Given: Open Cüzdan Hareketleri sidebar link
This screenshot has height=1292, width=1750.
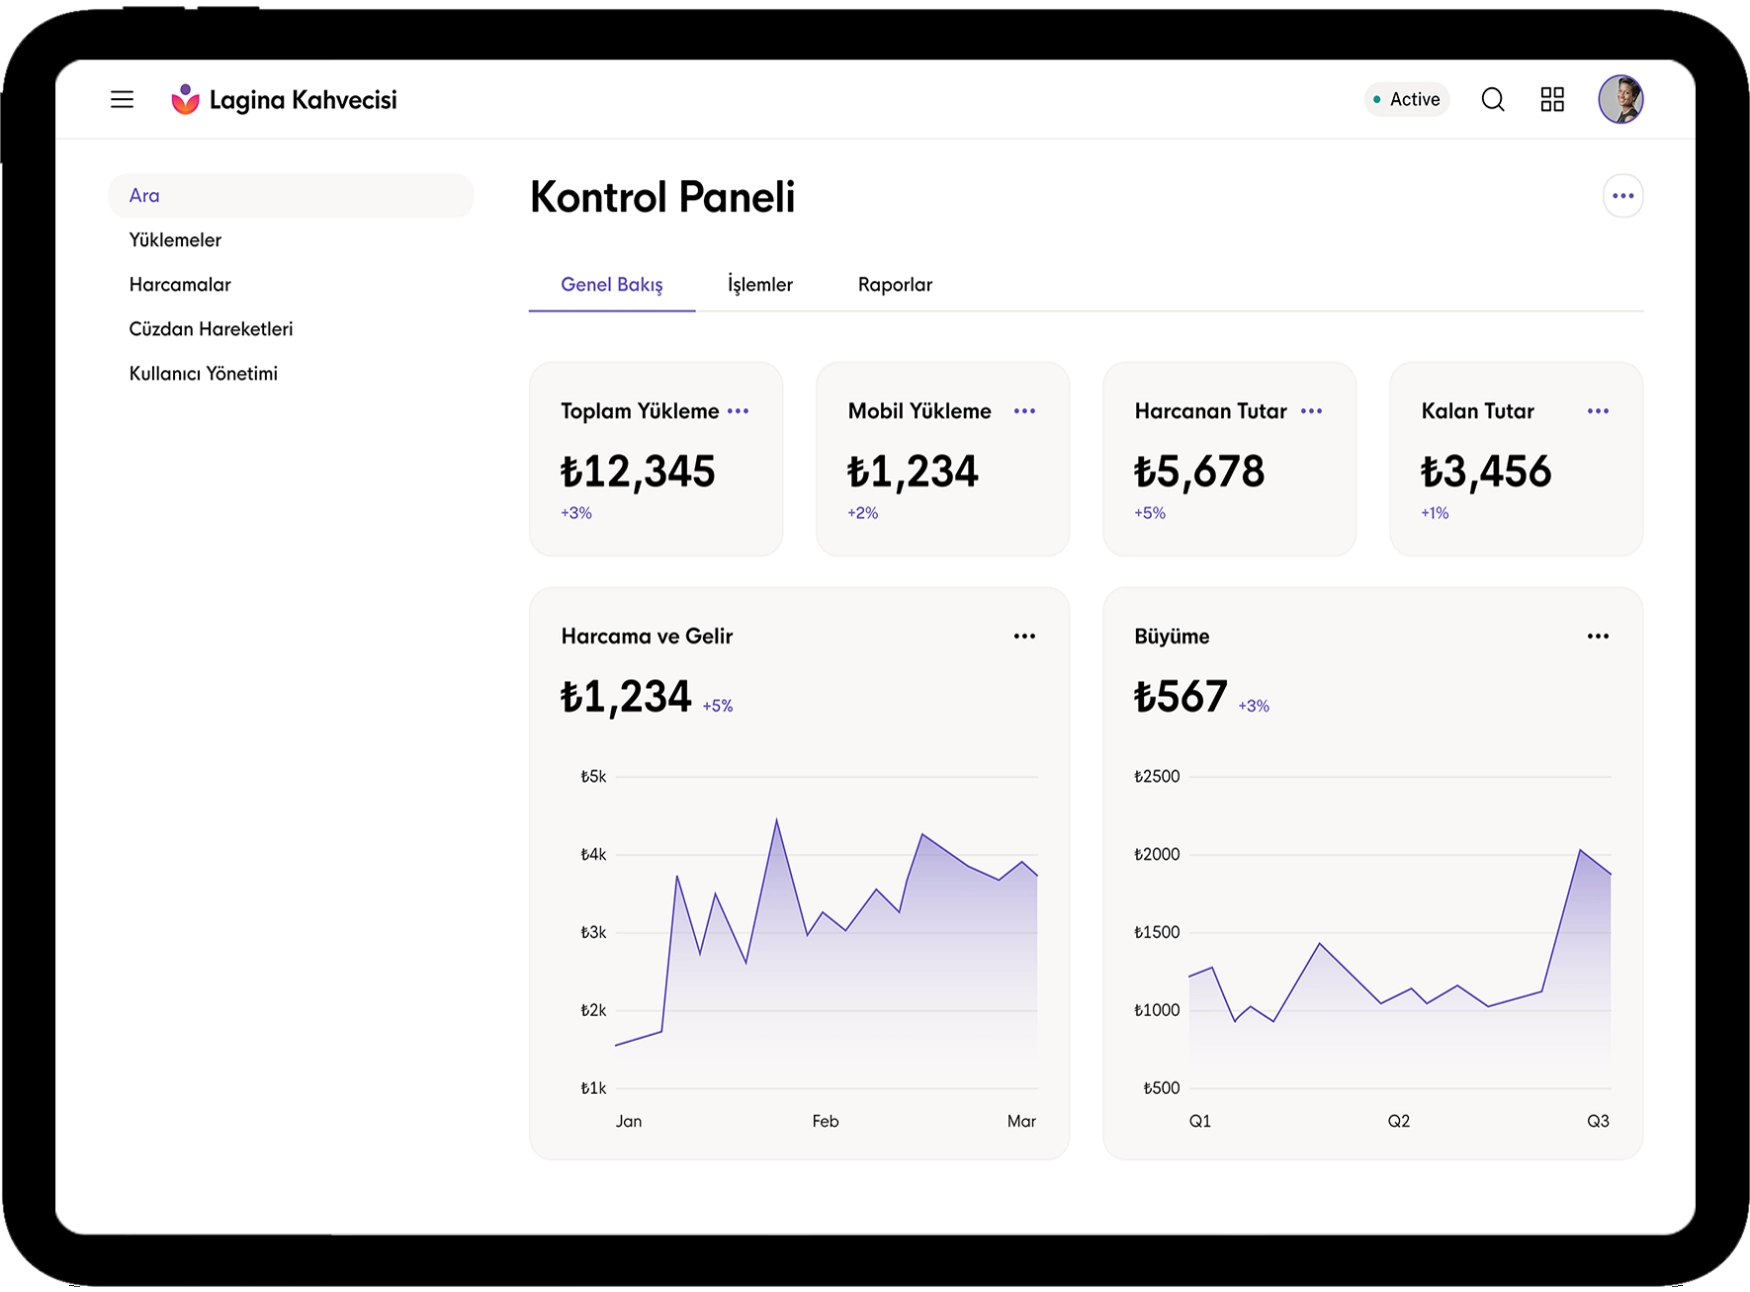Looking at the screenshot, I should click(211, 329).
